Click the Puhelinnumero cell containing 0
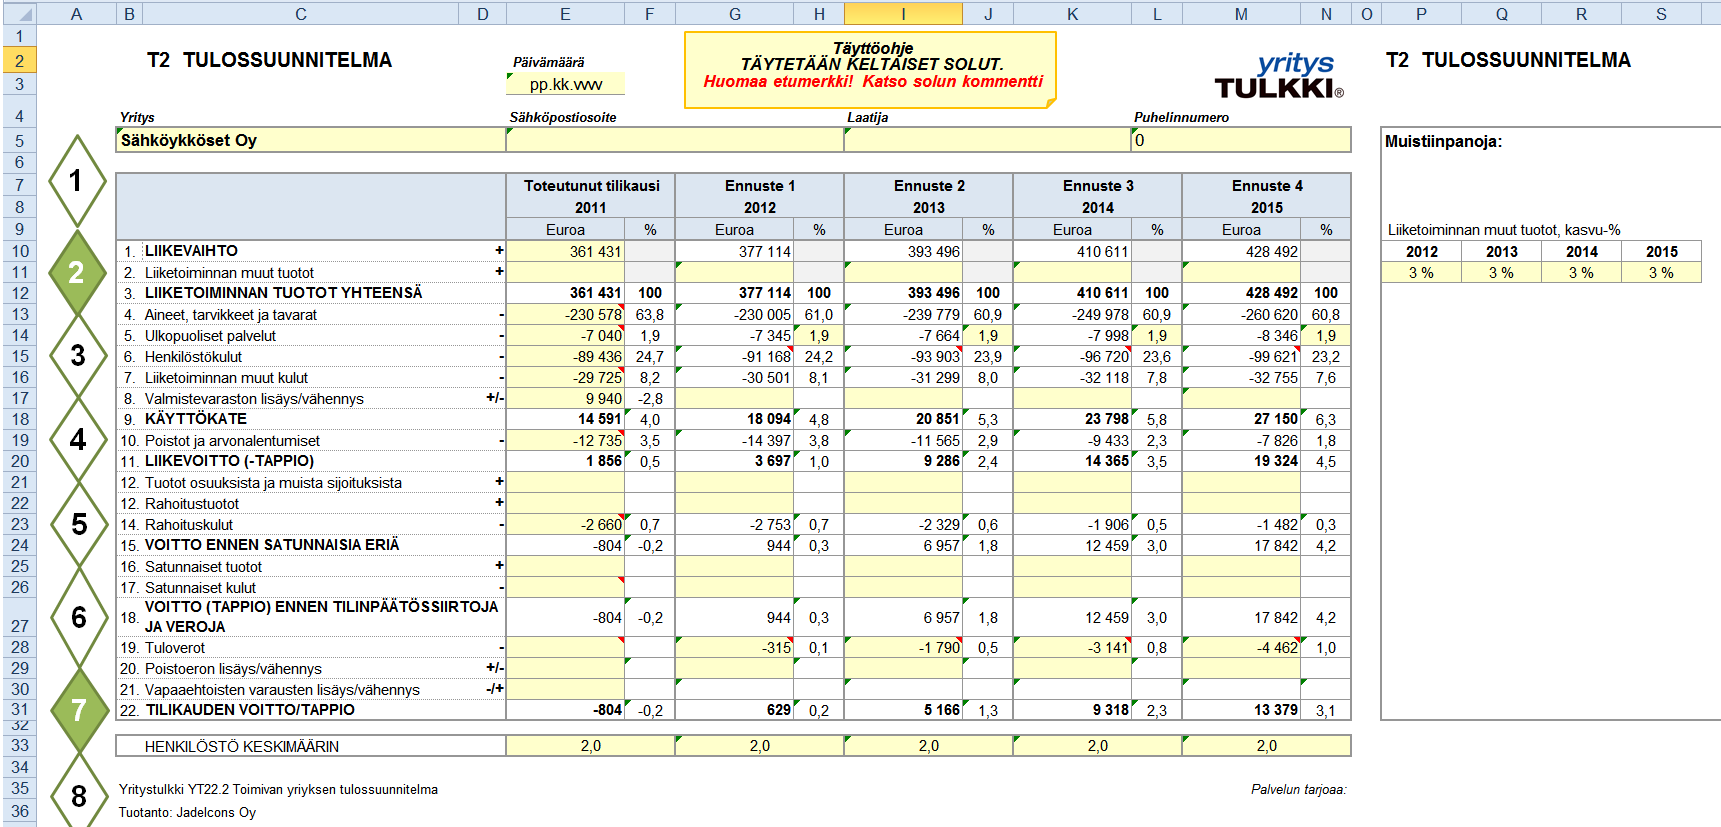Viewport: 1721px width, 827px height. (1241, 140)
